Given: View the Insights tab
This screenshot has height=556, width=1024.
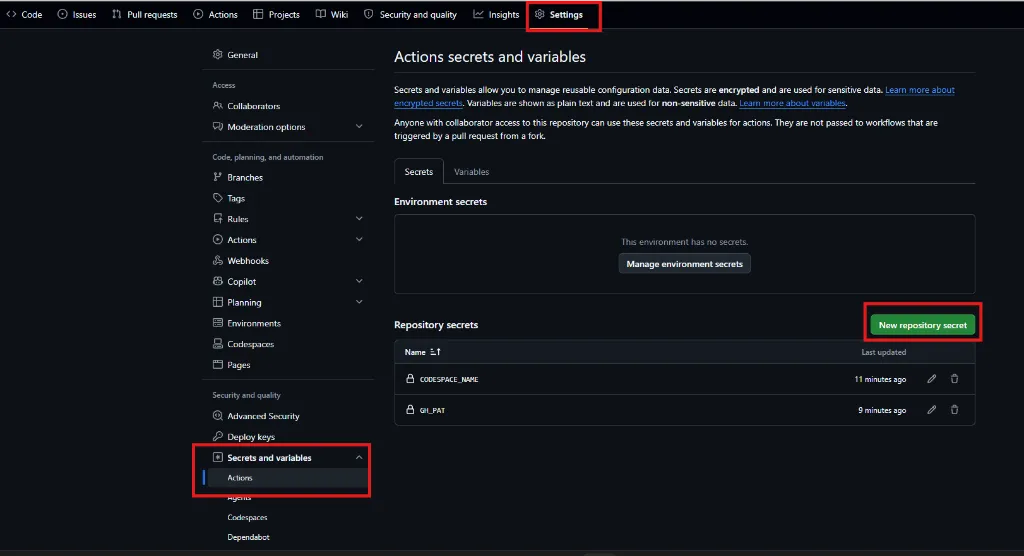Looking at the screenshot, I should (x=496, y=14).
